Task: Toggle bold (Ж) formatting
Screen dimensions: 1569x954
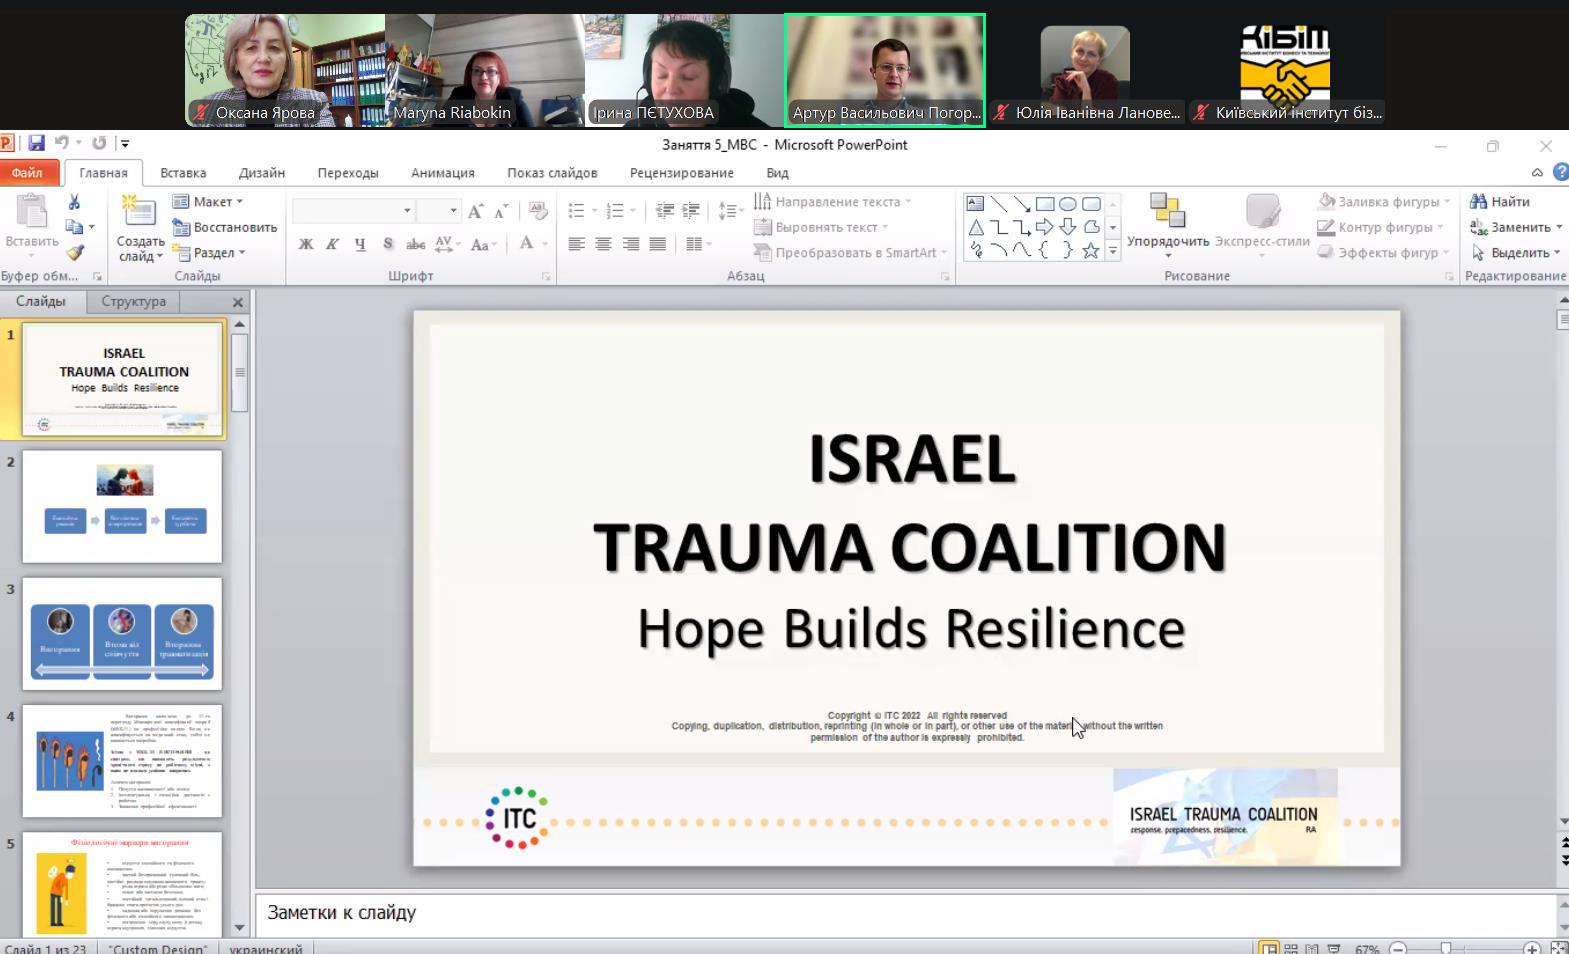Action: 306,244
